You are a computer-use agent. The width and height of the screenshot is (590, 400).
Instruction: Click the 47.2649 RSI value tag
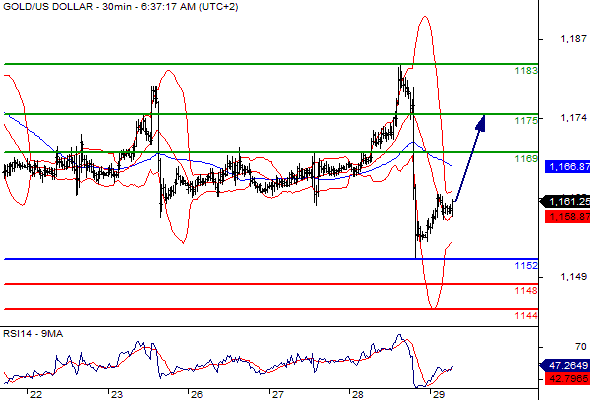point(566,365)
